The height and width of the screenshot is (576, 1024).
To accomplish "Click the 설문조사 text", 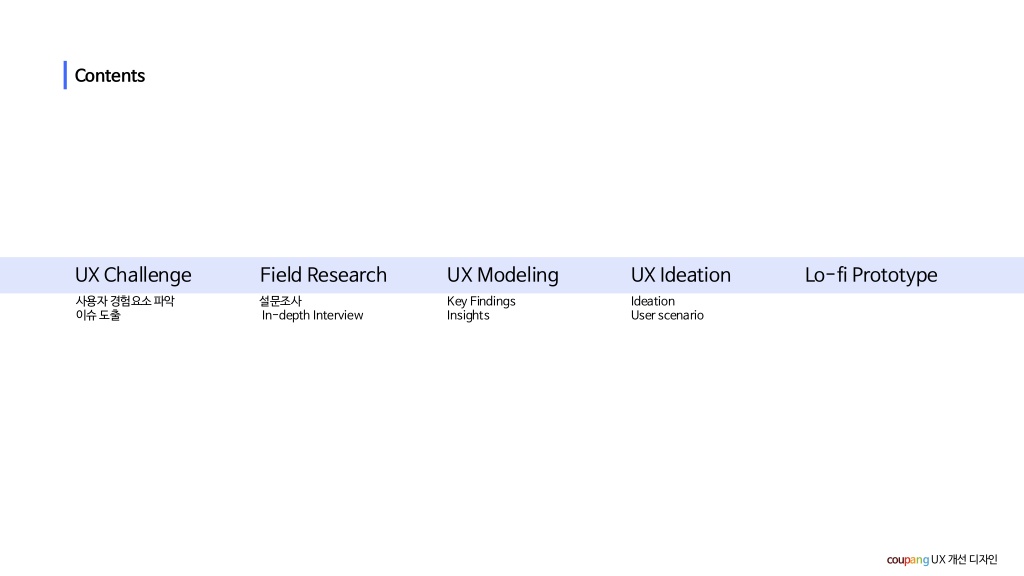I will tap(280, 301).
